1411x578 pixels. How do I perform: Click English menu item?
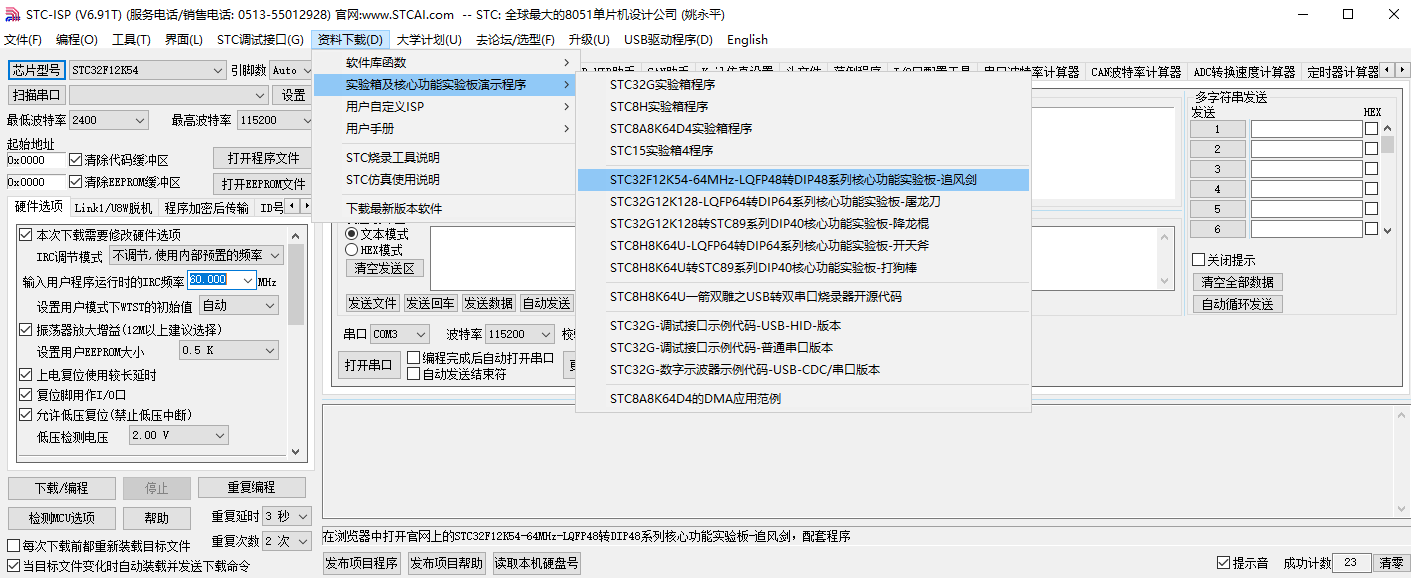[747, 40]
